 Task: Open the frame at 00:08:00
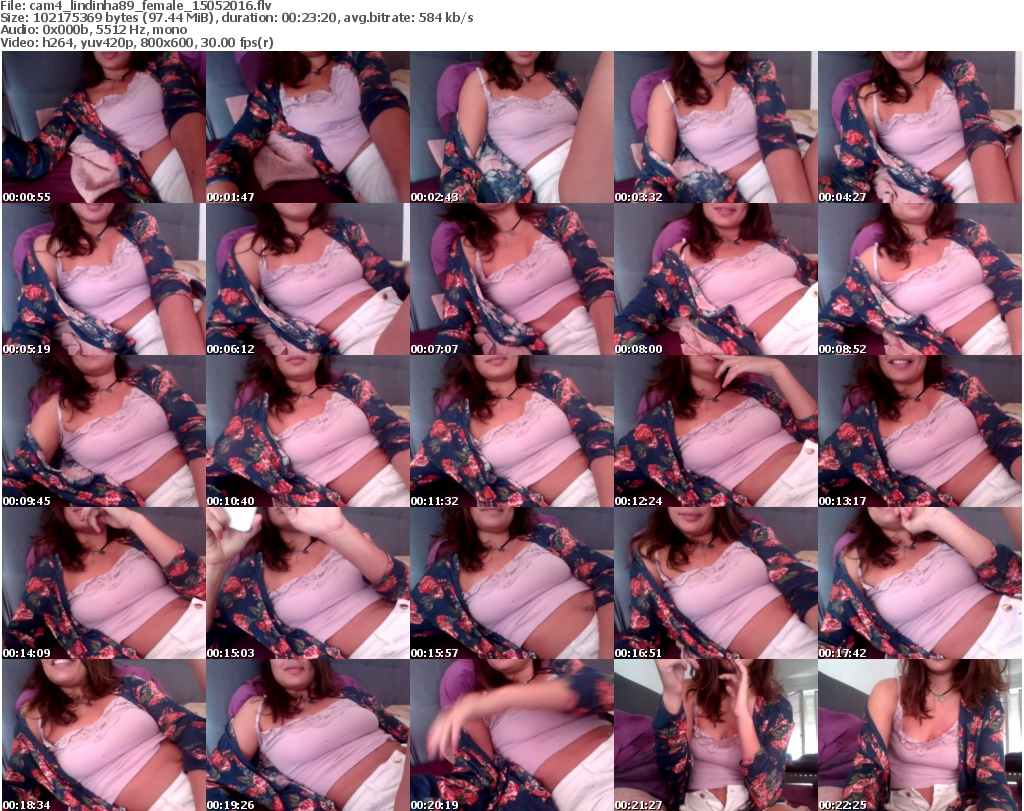[716, 279]
